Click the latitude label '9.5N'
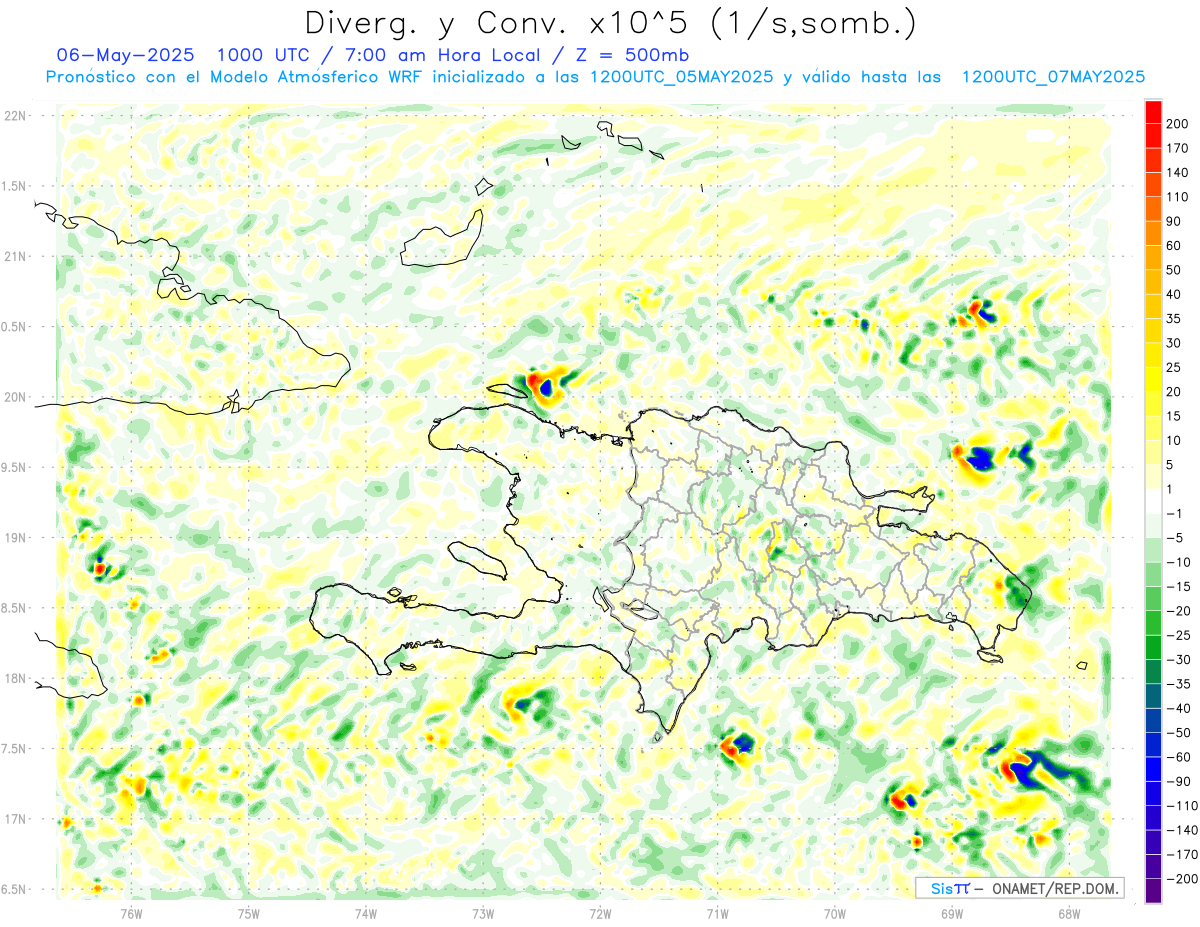The image size is (1200, 927). tap(15, 467)
